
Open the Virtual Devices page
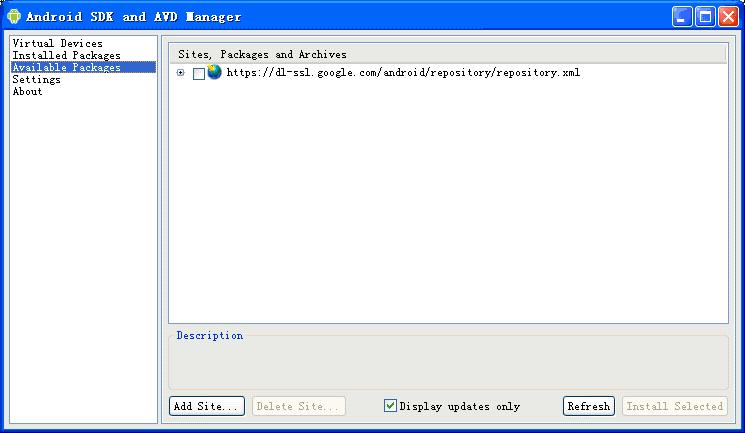point(57,43)
